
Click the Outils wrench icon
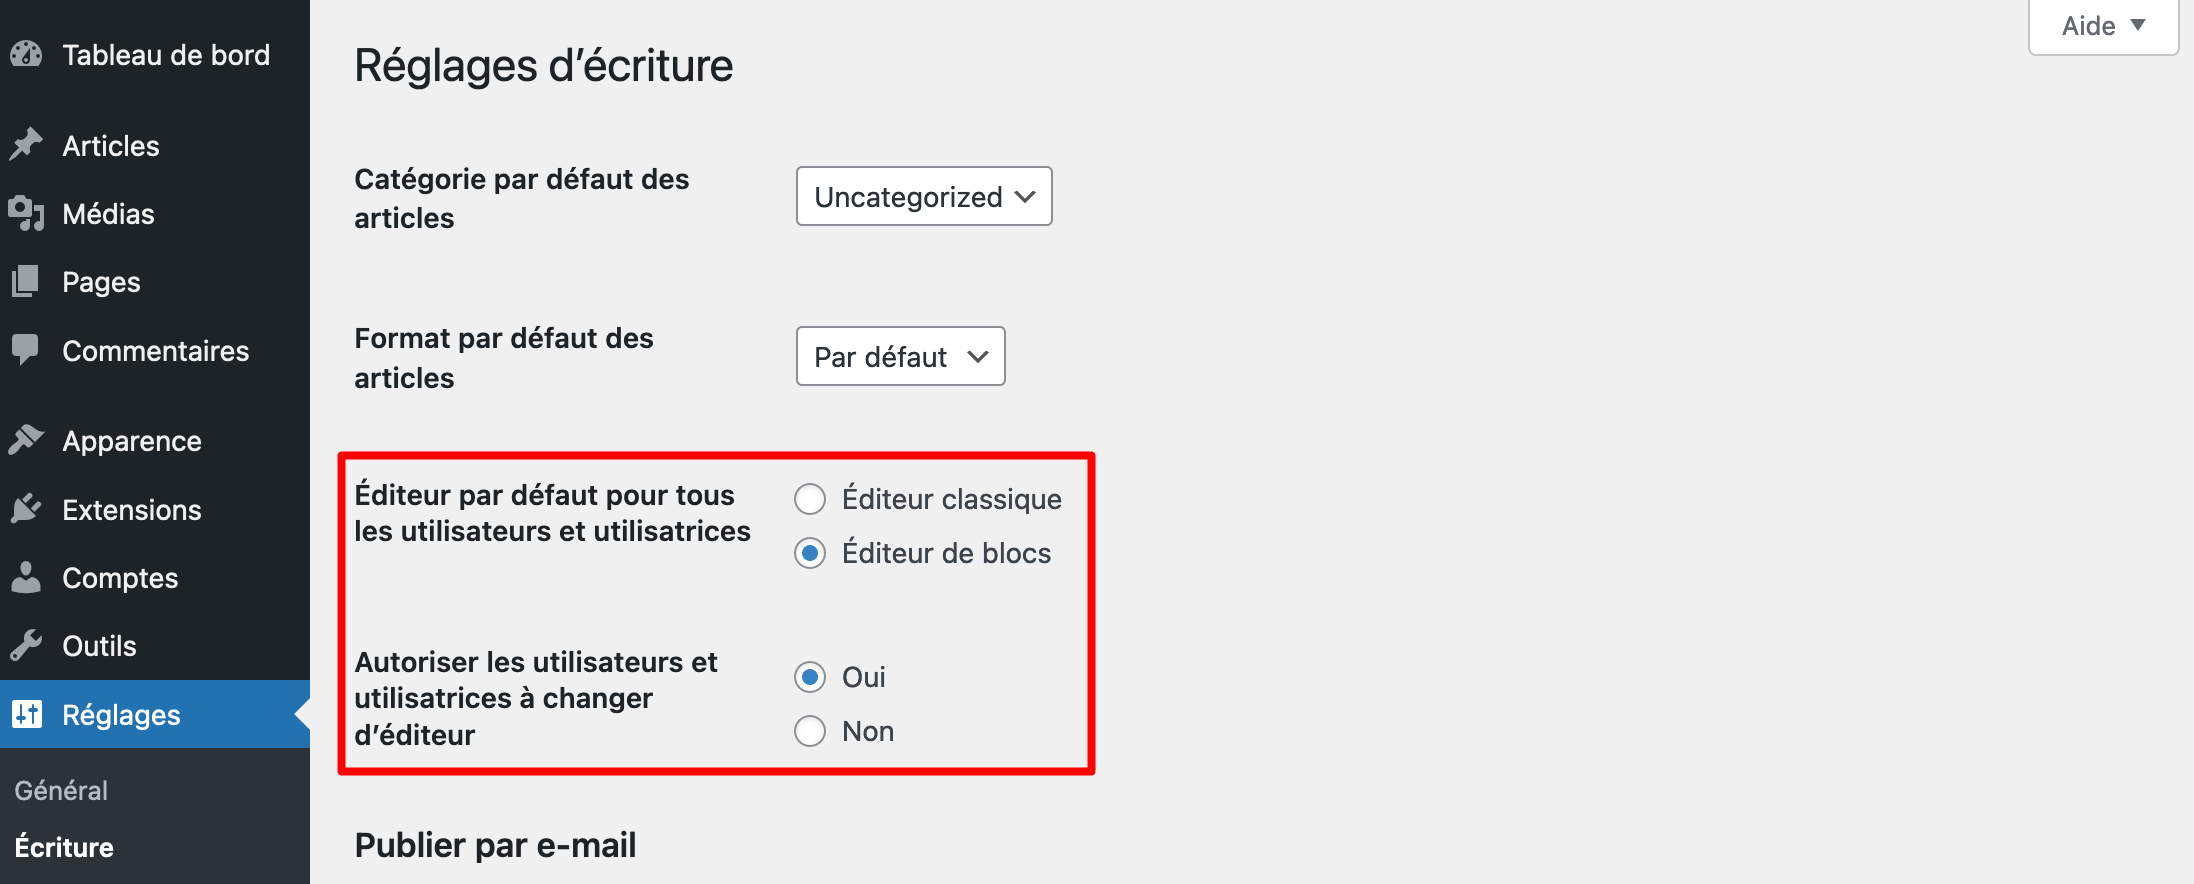[27, 645]
